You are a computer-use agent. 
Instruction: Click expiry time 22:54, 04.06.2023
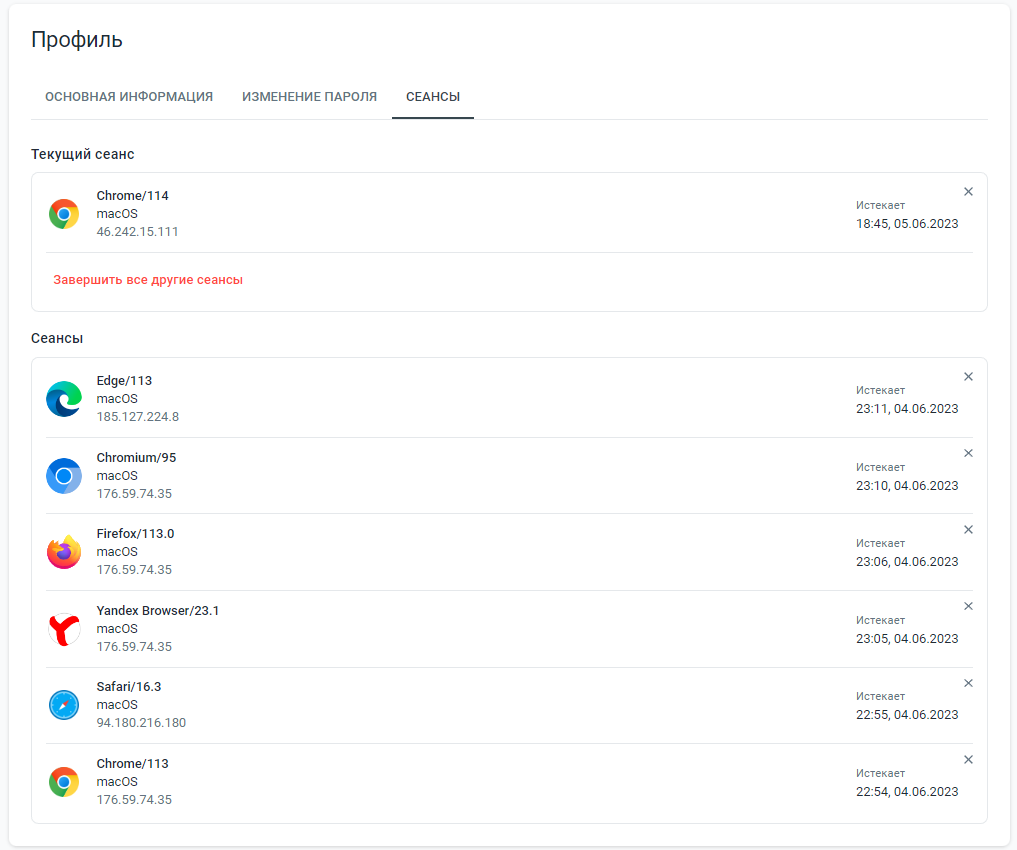907,792
